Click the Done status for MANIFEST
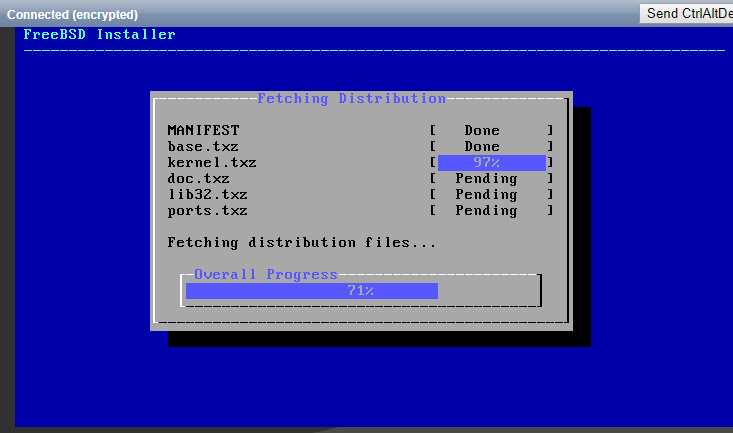 tap(482, 130)
